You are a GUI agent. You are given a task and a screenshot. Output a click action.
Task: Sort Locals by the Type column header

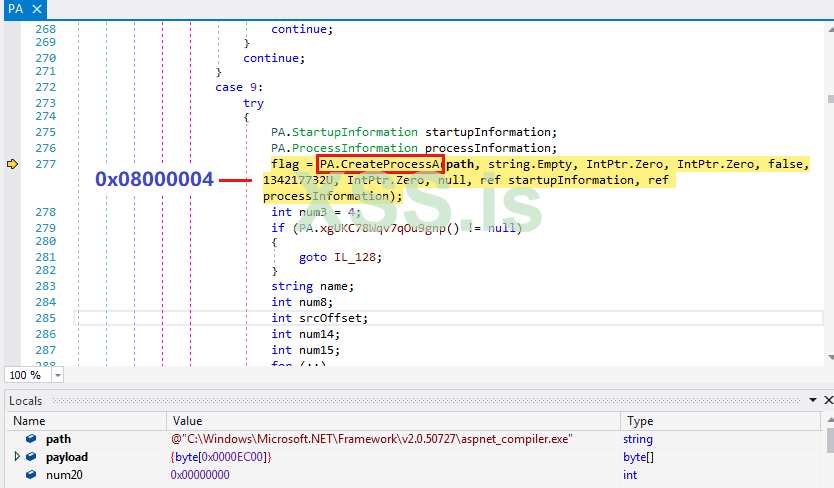(721, 420)
